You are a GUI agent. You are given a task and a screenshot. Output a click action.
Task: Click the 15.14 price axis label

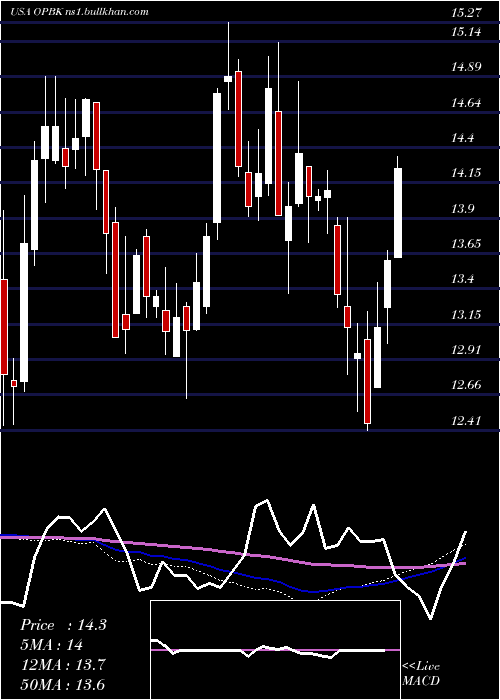(x=466, y=32)
